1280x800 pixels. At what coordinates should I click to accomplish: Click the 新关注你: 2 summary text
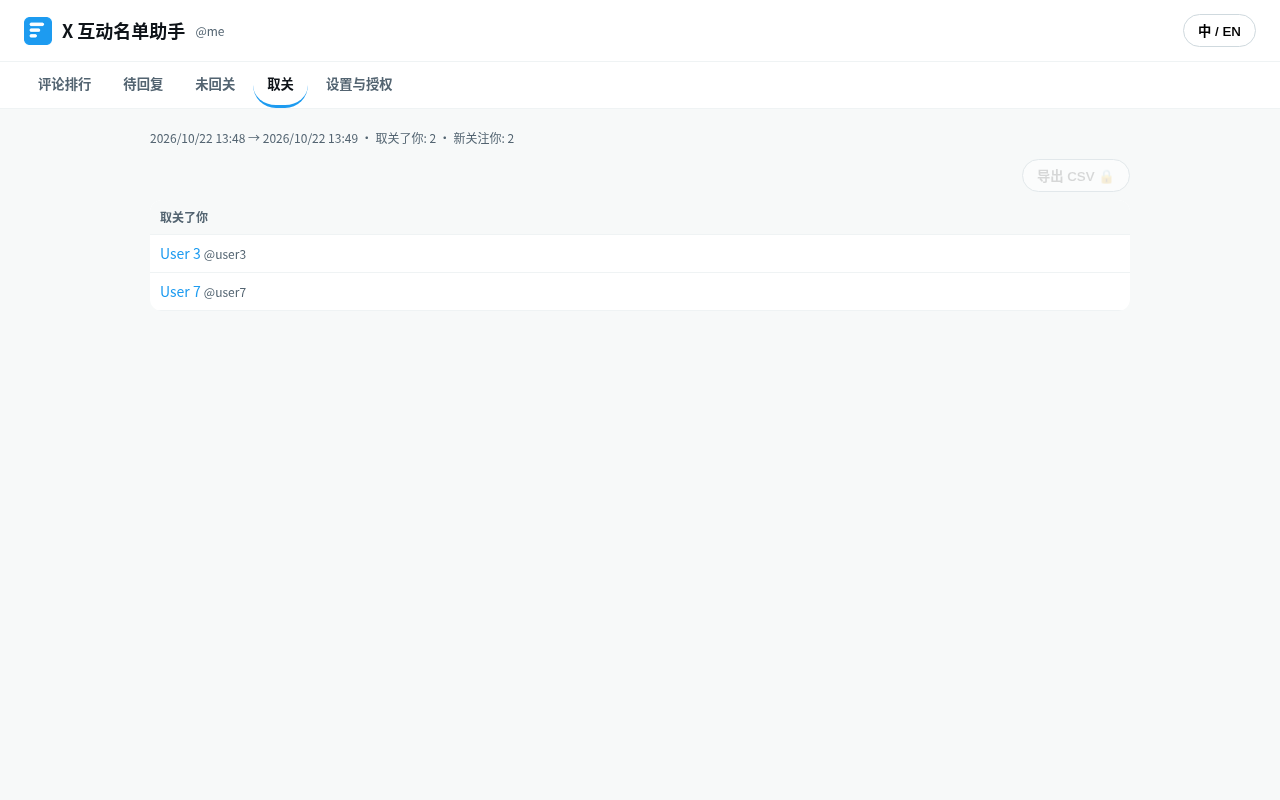click(483, 139)
